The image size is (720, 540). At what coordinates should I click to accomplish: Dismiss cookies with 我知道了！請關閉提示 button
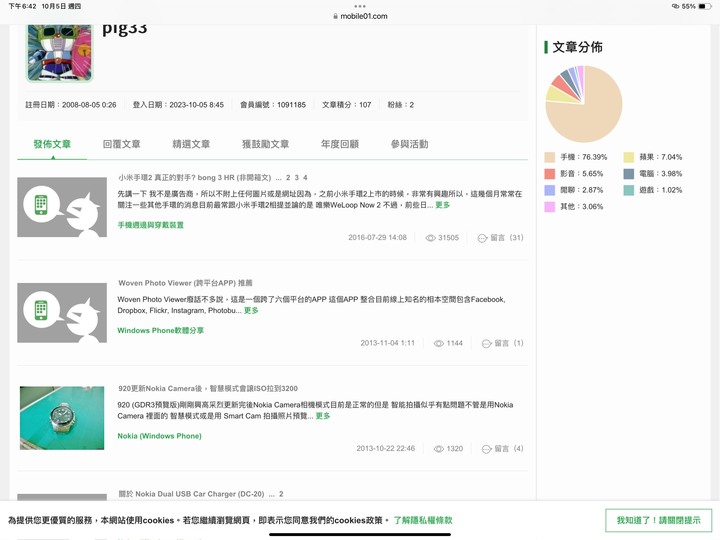pyautogui.click(x=658, y=520)
